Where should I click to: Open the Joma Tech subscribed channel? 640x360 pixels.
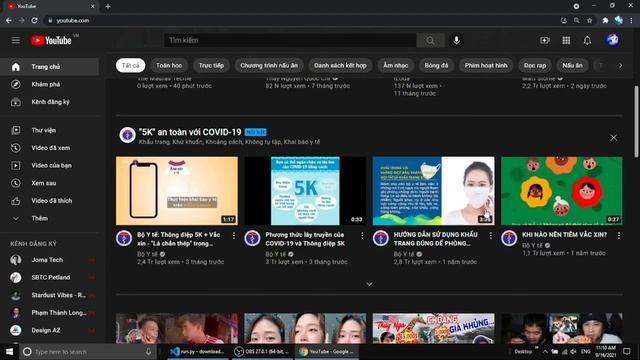(49, 260)
